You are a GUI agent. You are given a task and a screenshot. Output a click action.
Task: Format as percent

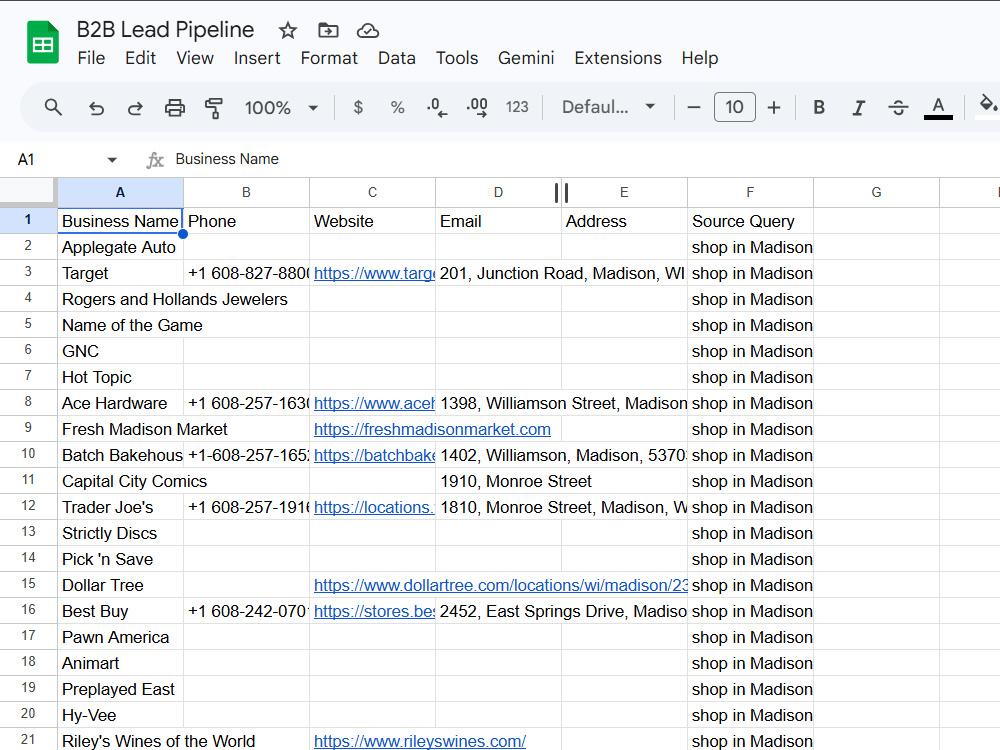tap(397, 107)
